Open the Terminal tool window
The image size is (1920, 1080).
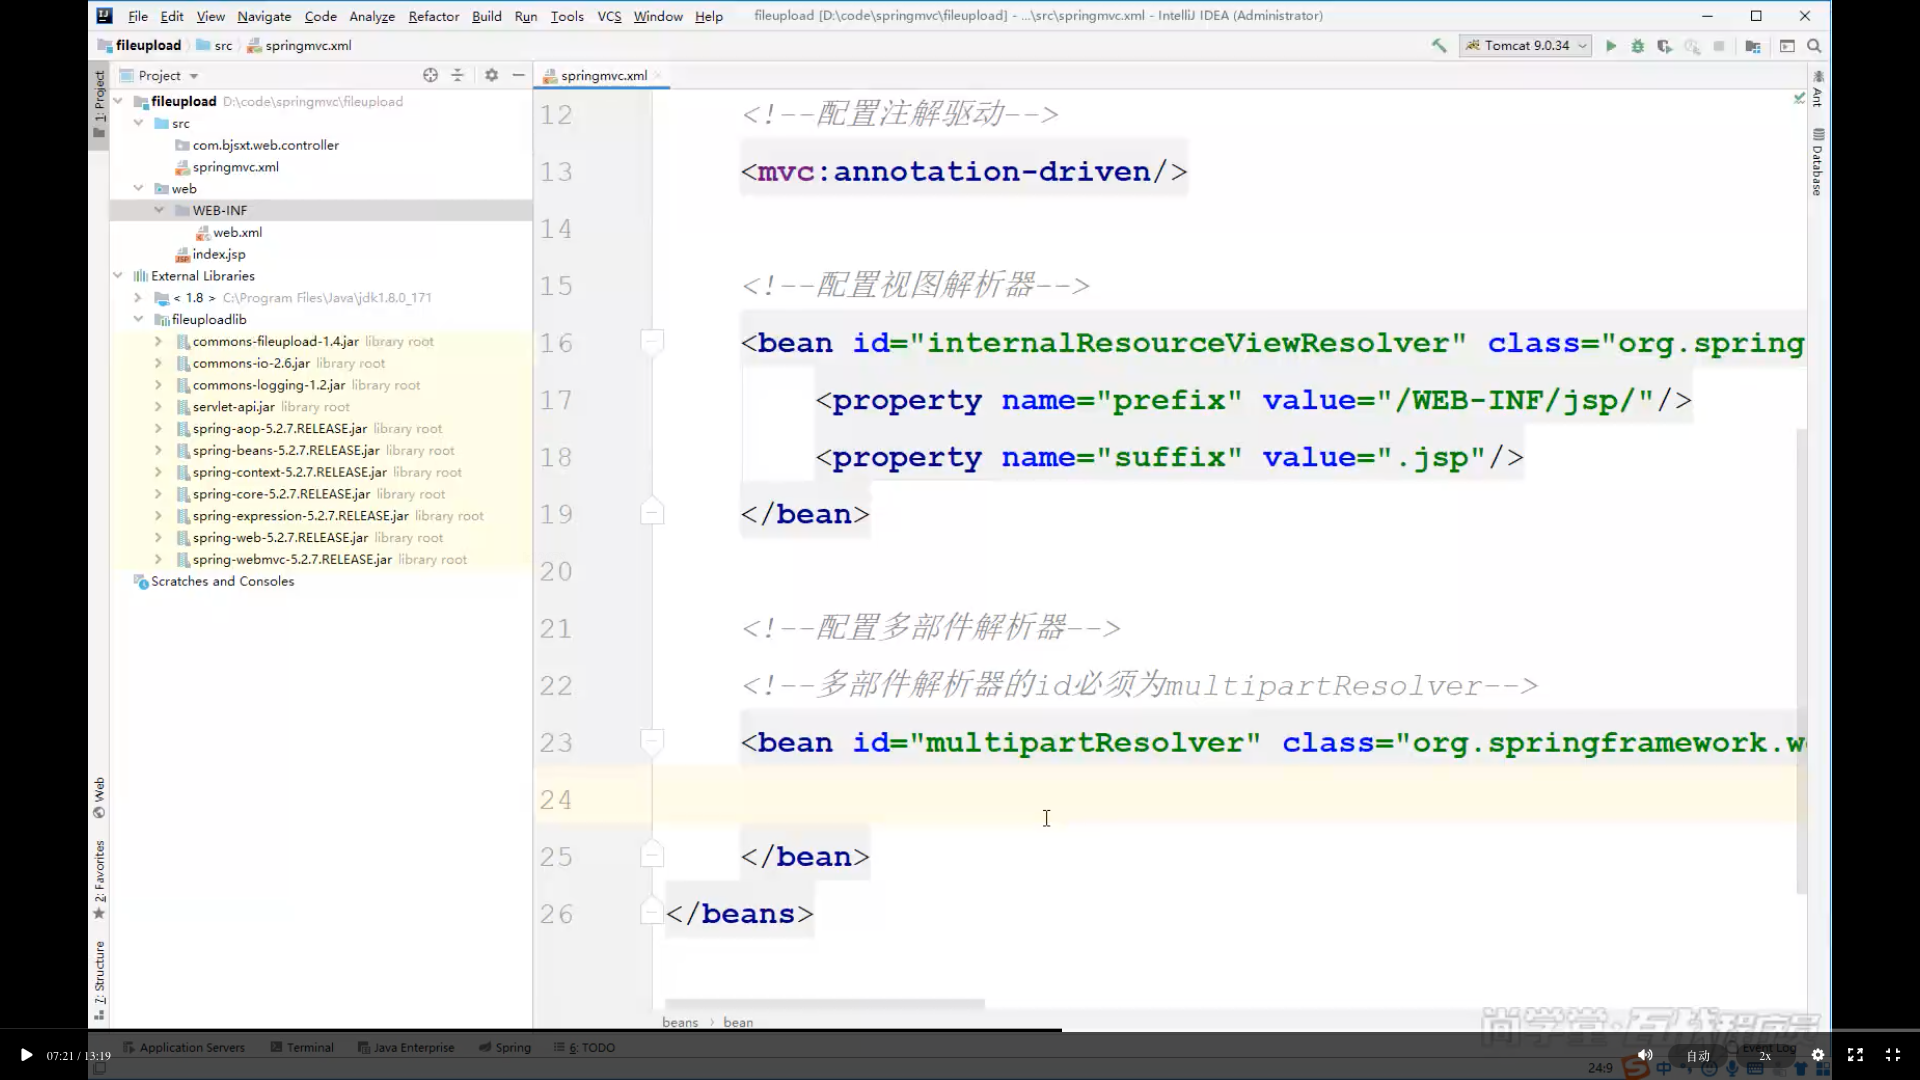[302, 1047]
